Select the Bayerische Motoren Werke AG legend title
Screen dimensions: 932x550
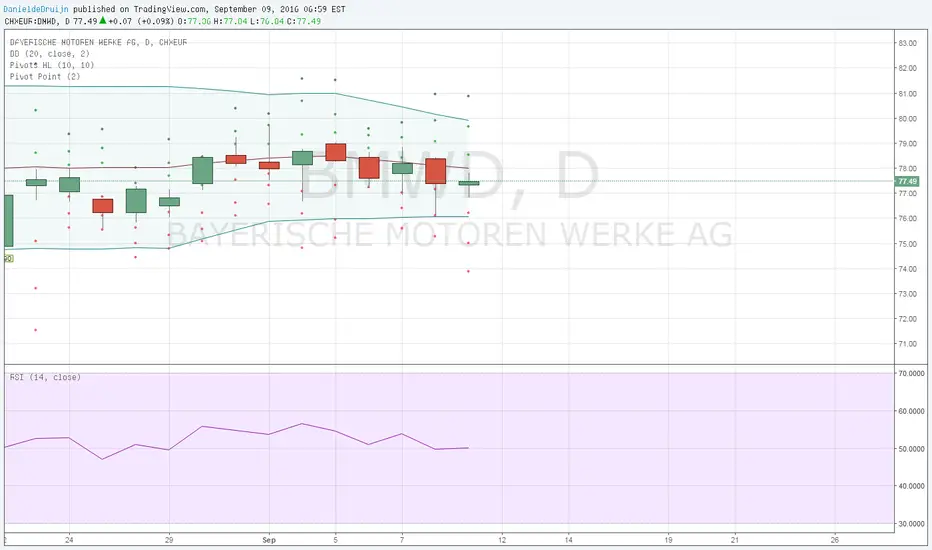[98, 43]
